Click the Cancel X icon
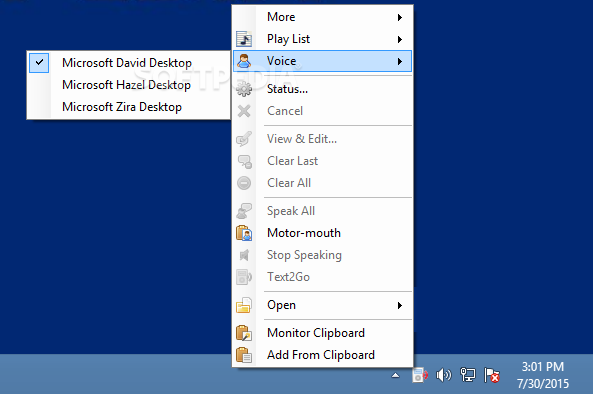 tap(244, 111)
